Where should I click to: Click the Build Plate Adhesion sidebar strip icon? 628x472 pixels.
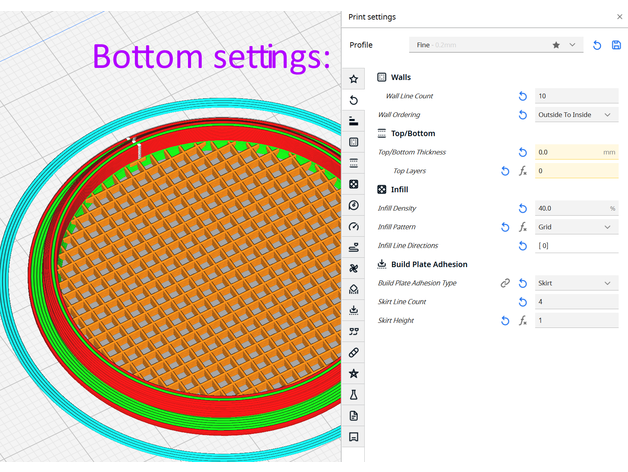pos(354,310)
